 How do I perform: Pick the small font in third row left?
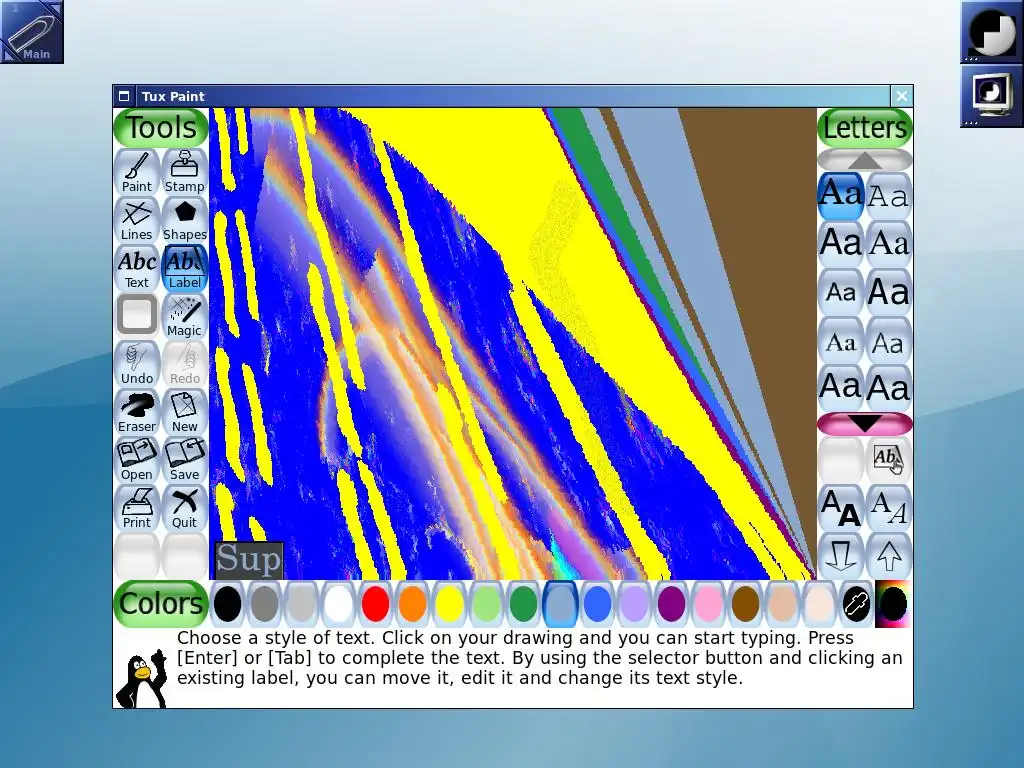point(840,292)
